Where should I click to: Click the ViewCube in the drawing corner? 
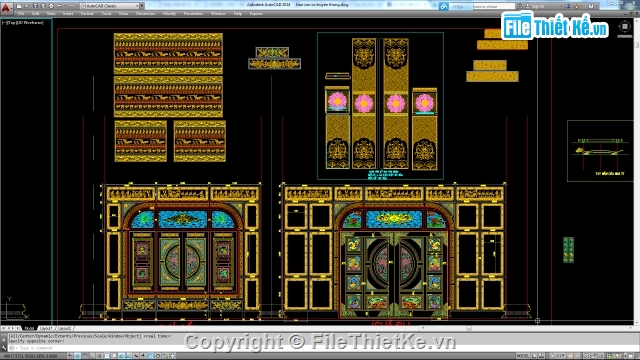click(x=625, y=27)
